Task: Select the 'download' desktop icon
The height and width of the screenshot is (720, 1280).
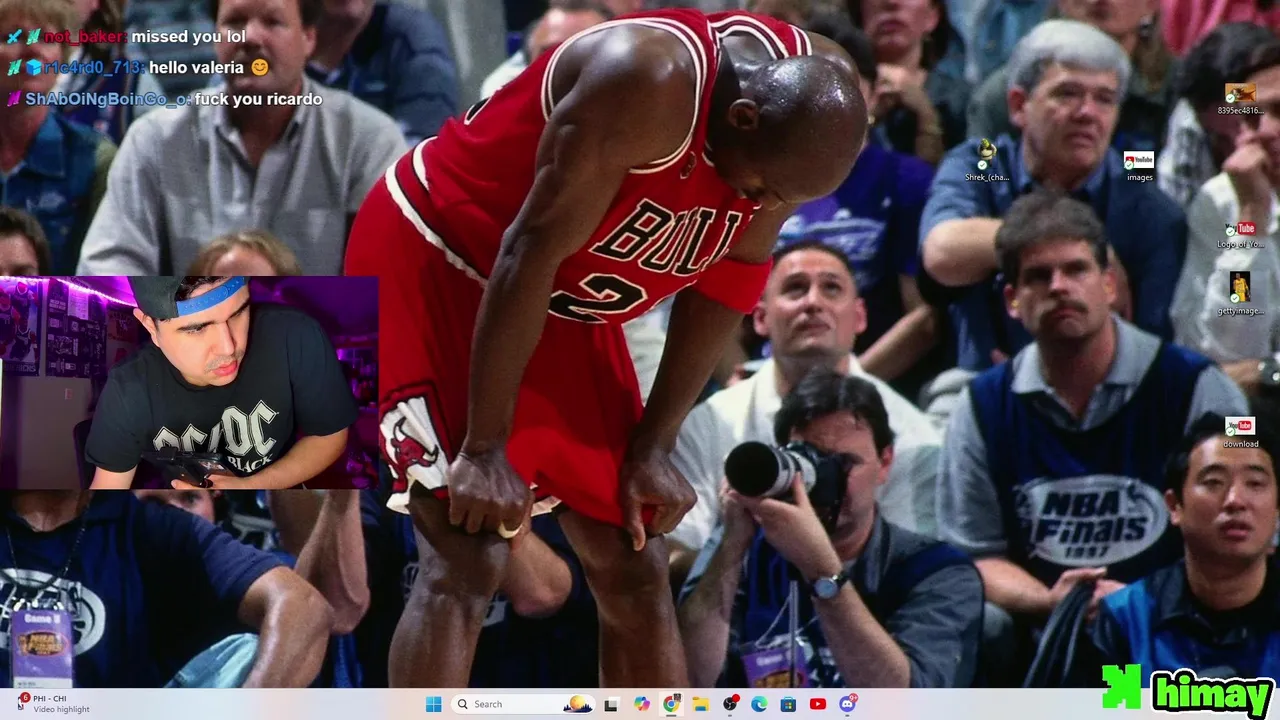Action: 1240,433
